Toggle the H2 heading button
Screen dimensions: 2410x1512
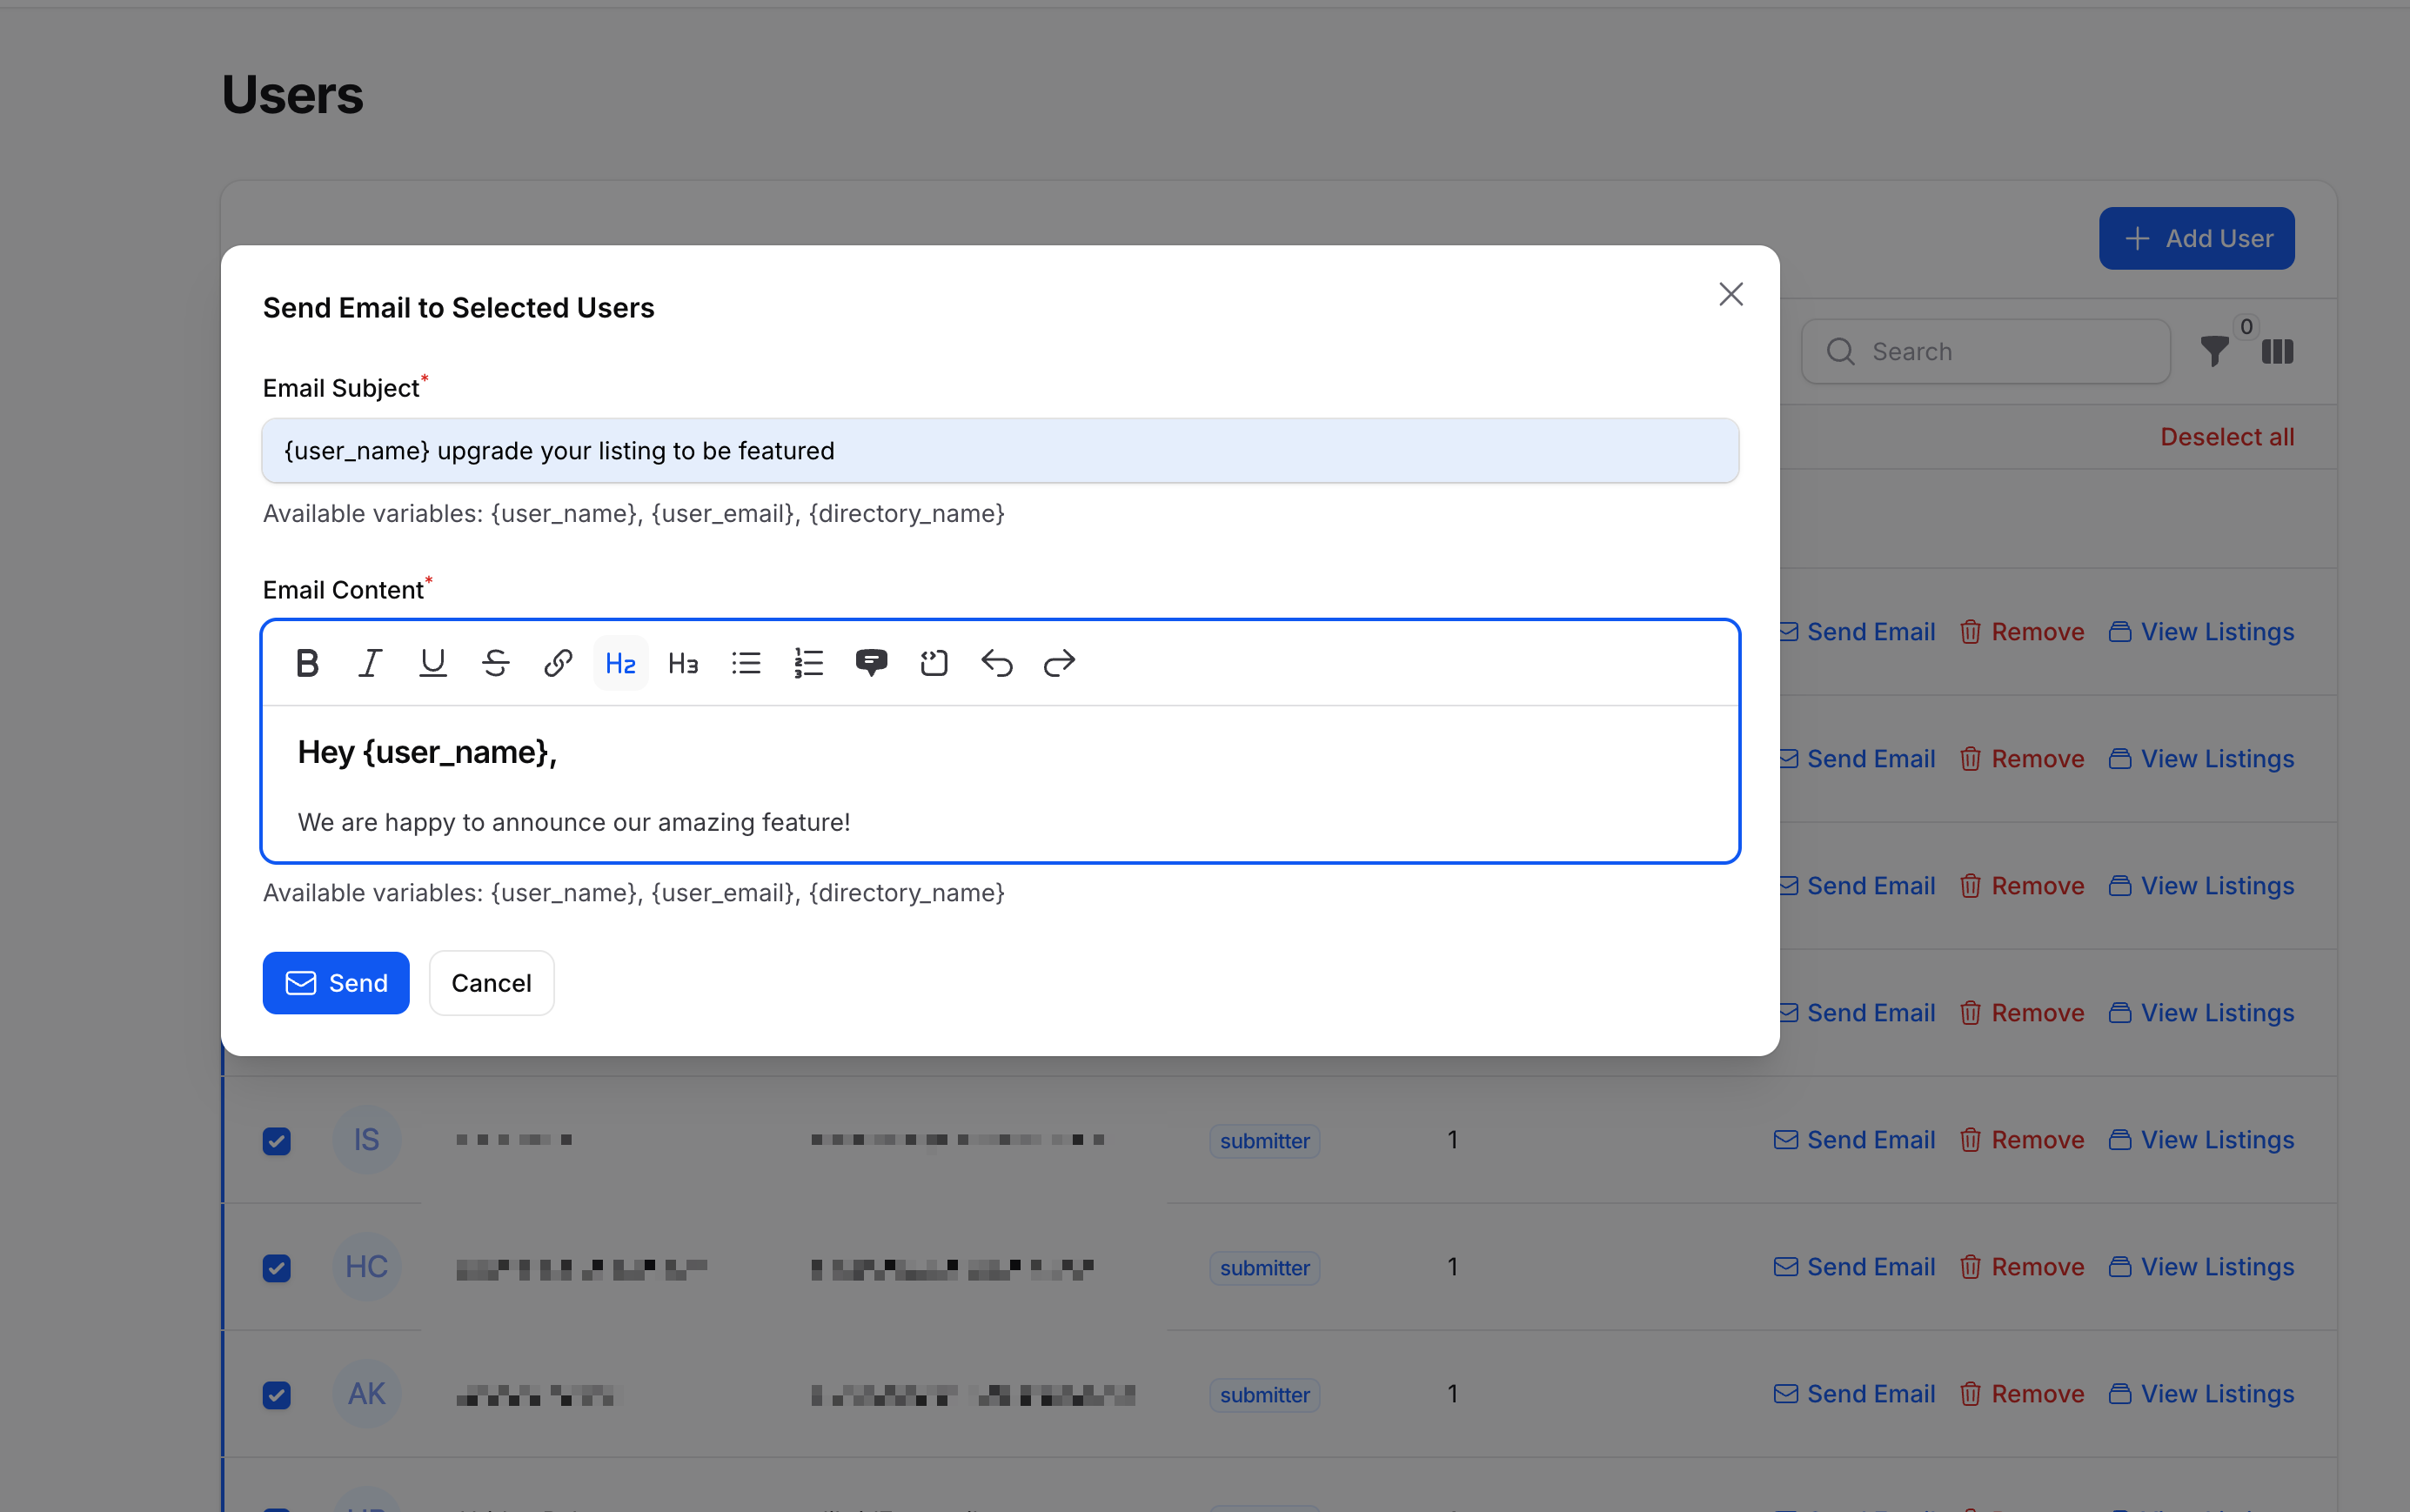pyautogui.click(x=620, y=663)
